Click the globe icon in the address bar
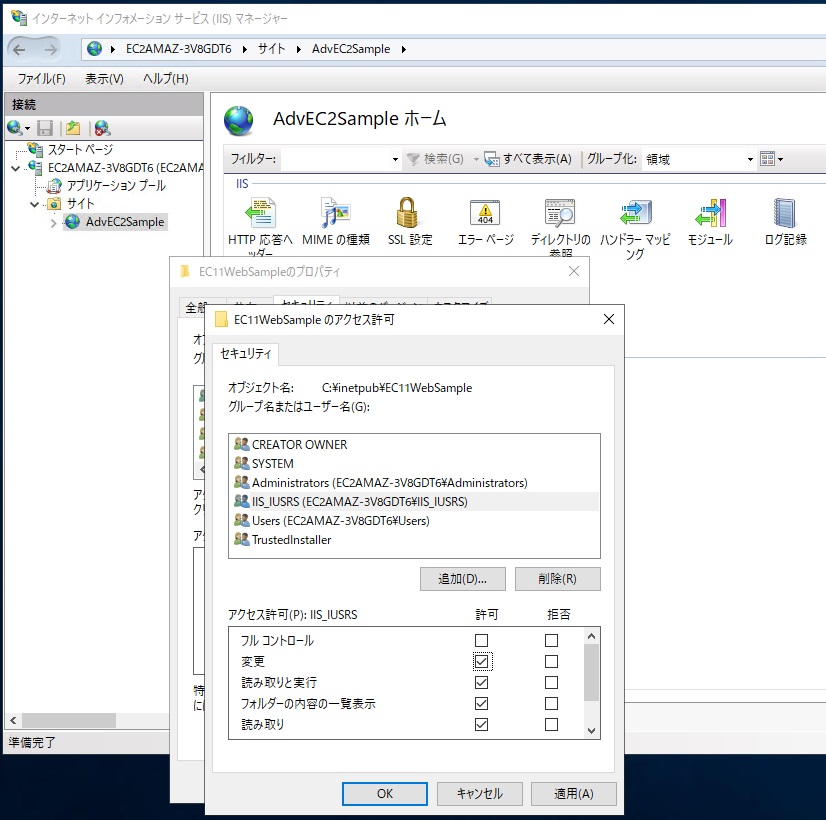826x820 pixels. (x=94, y=49)
